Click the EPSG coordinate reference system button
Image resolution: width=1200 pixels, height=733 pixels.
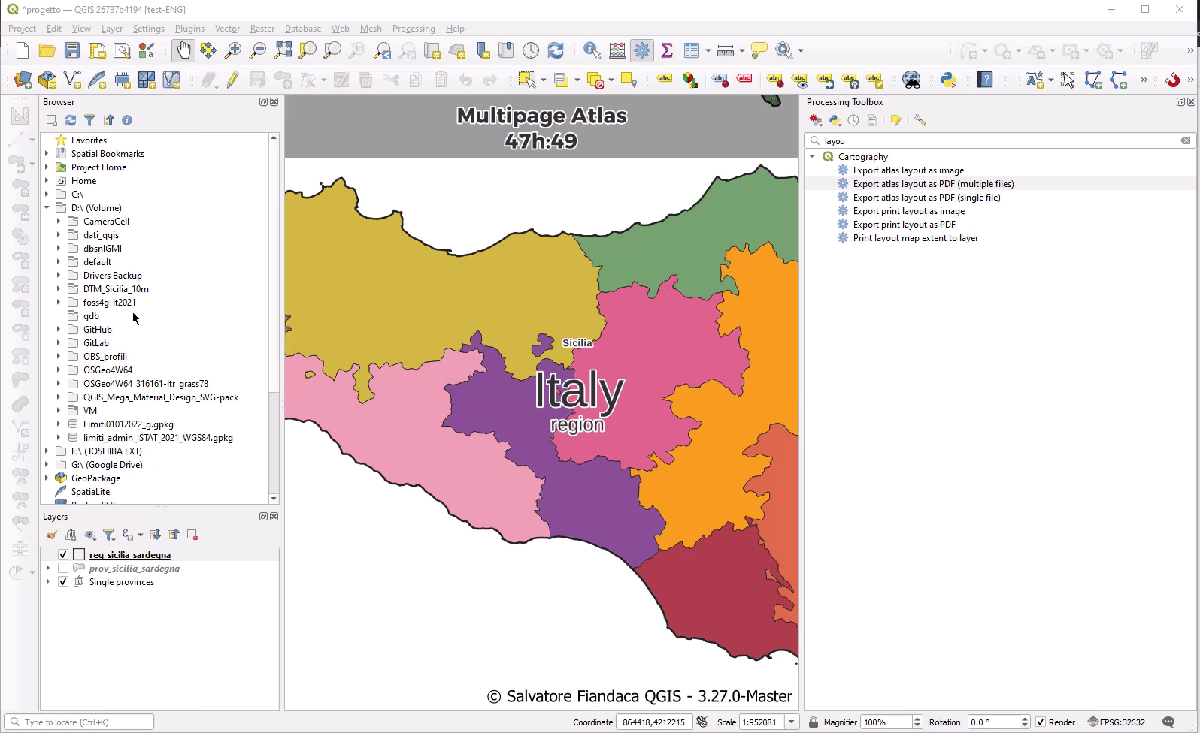[x=1116, y=722]
